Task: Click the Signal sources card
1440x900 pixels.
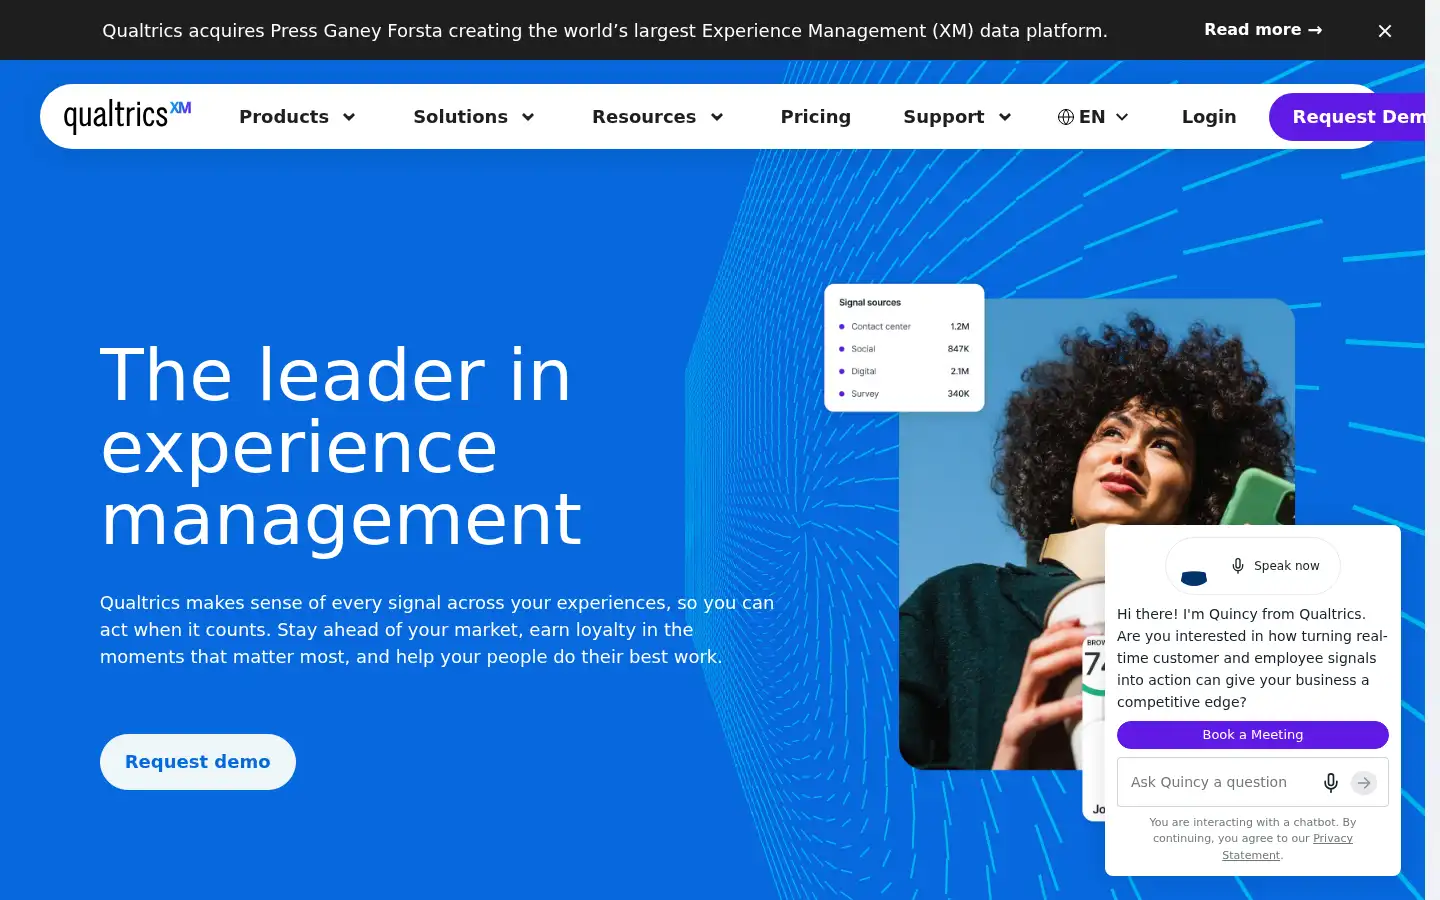Action: 904,348
